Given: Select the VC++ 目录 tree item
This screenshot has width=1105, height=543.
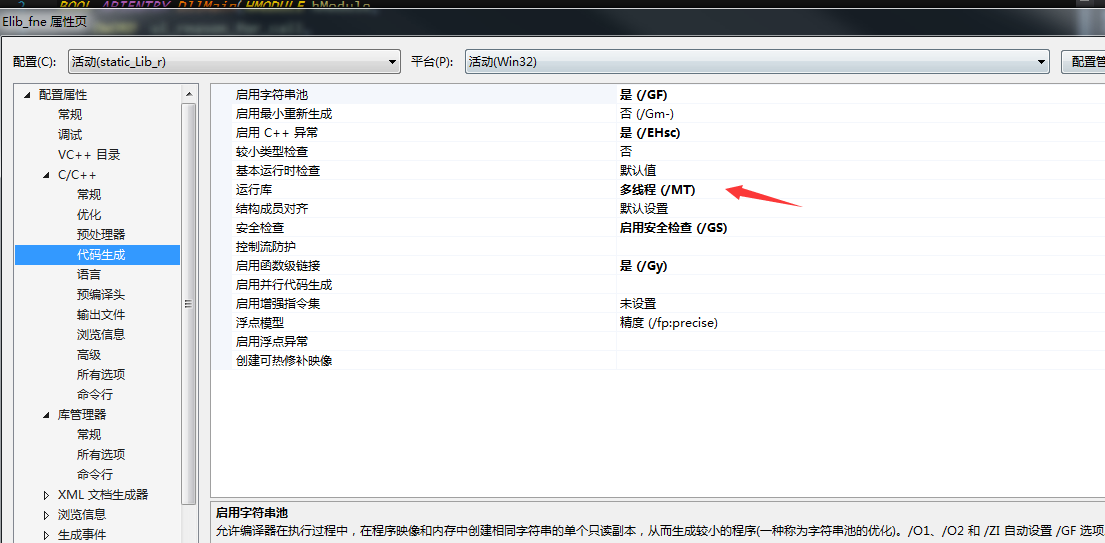Looking at the screenshot, I should point(89,155).
